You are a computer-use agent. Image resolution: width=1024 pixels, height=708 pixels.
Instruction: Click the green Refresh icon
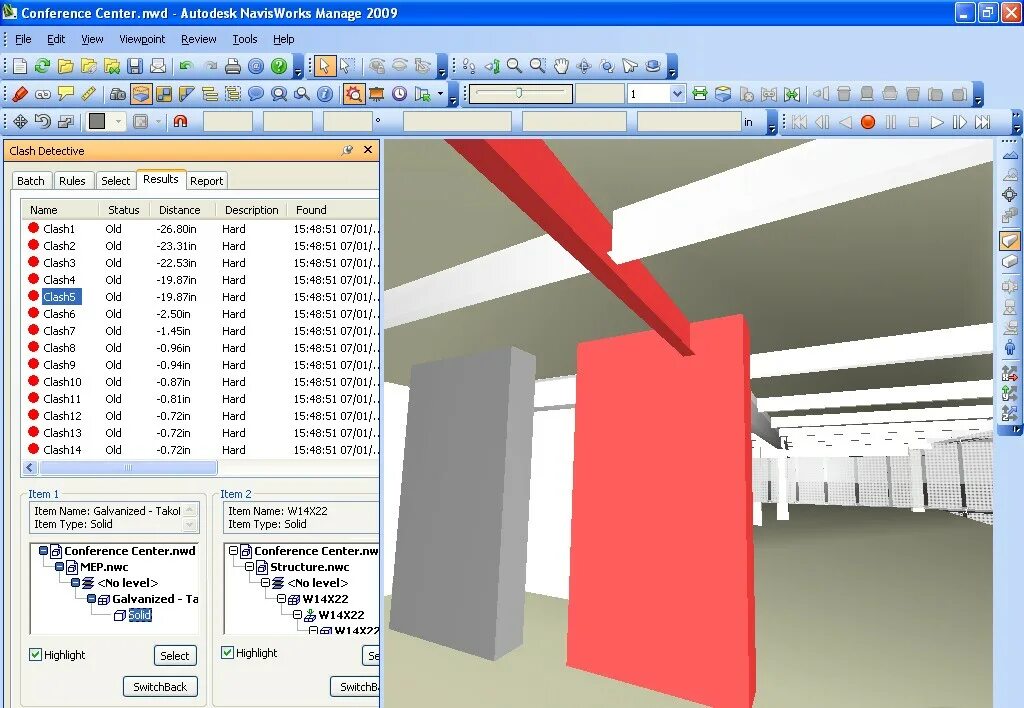tap(42, 66)
